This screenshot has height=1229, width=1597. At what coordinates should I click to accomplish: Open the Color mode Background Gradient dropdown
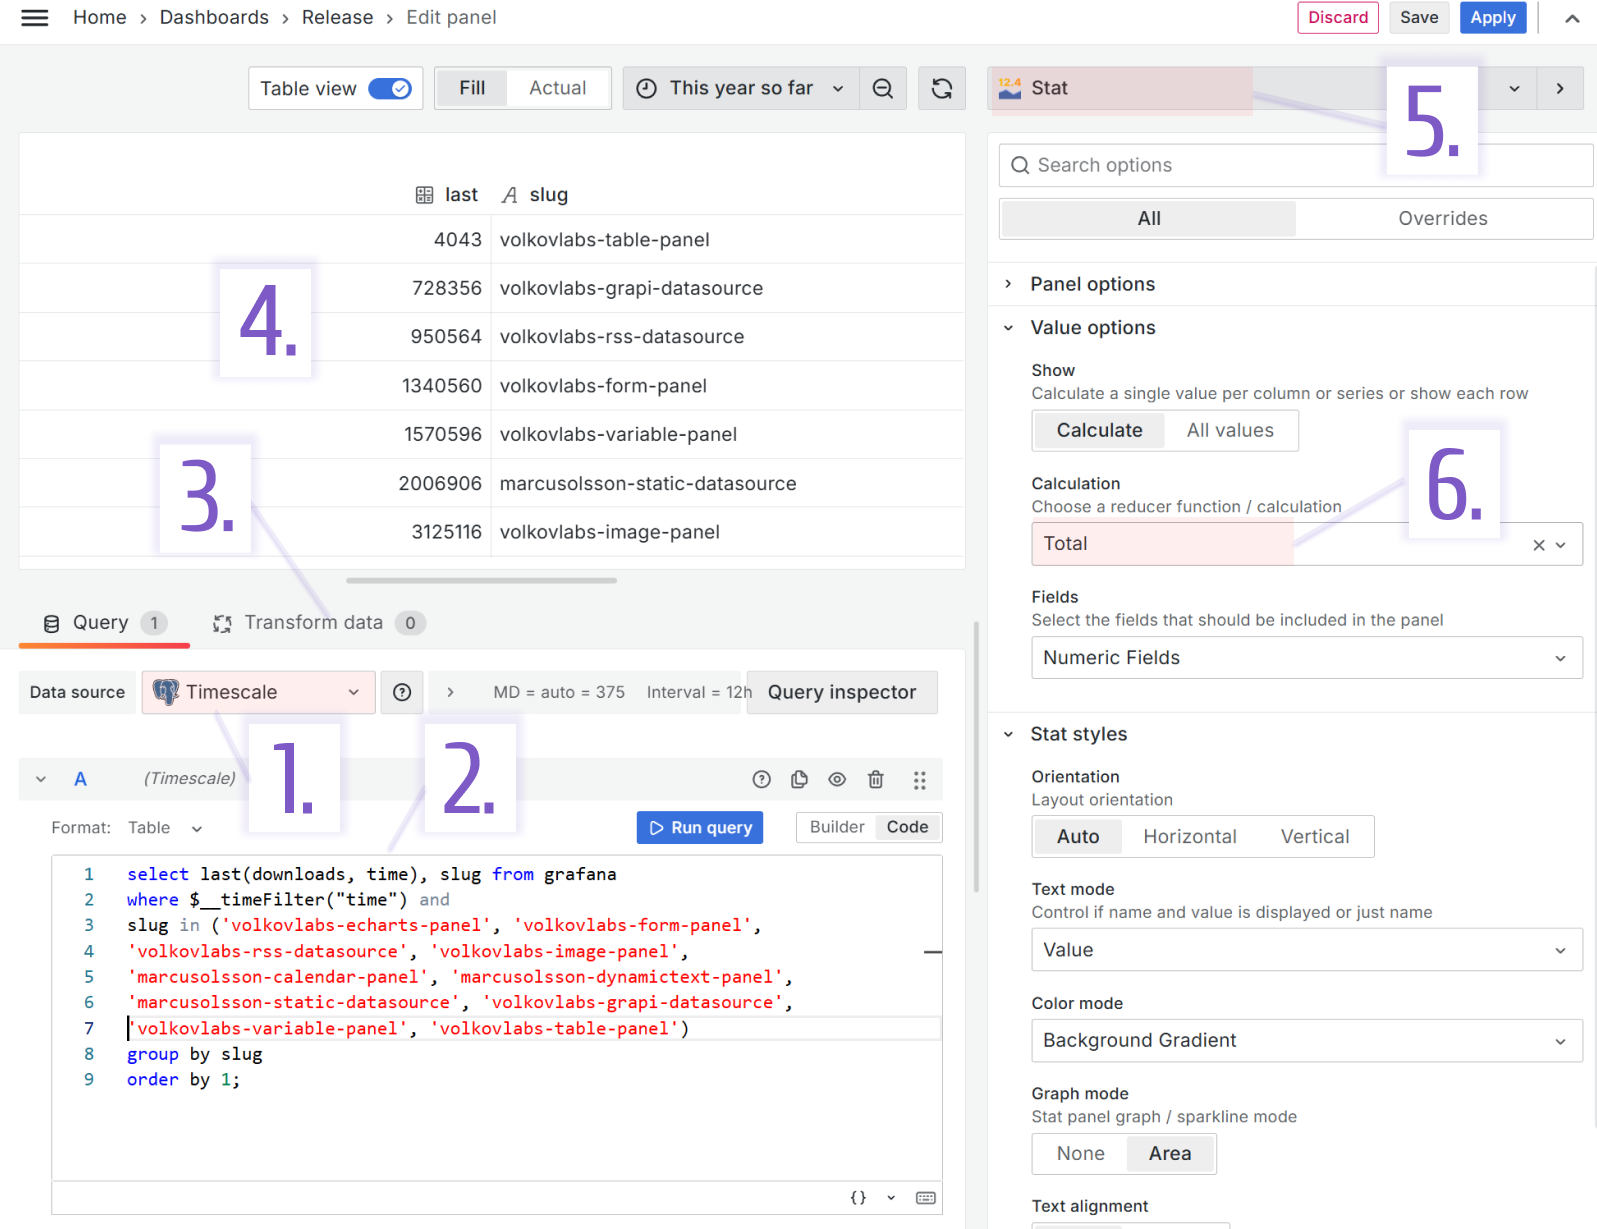[1306, 1040]
